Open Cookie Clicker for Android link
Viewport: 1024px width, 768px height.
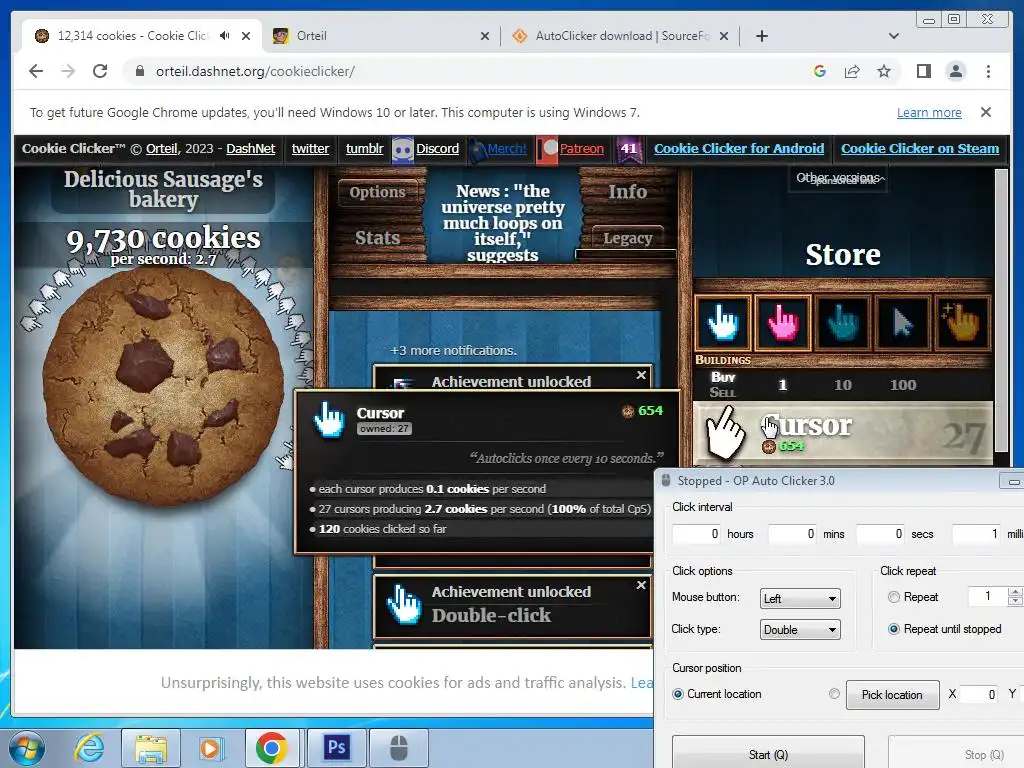(739, 149)
